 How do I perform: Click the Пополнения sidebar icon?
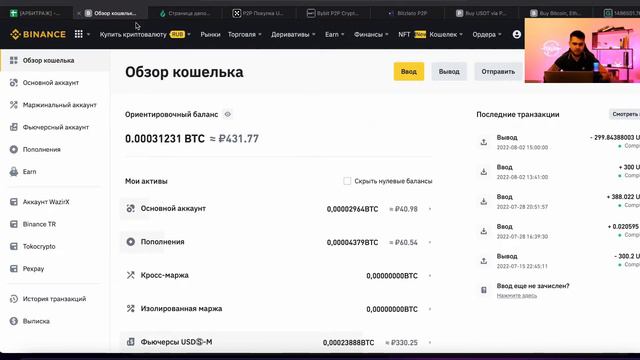coord(14,149)
